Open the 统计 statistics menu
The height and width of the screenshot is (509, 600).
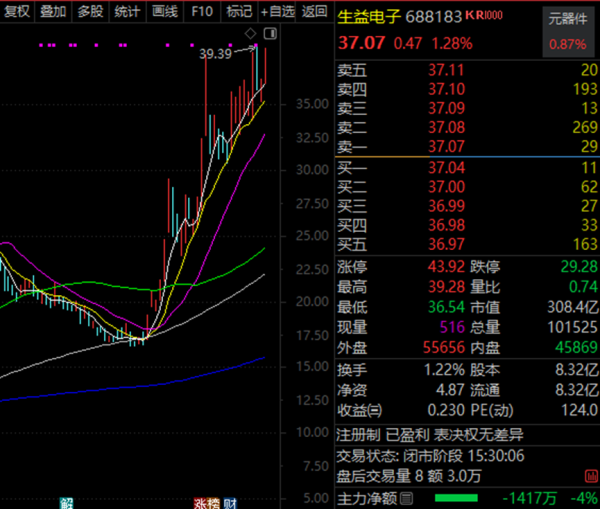pyautogui.click(x=127, y=11)
